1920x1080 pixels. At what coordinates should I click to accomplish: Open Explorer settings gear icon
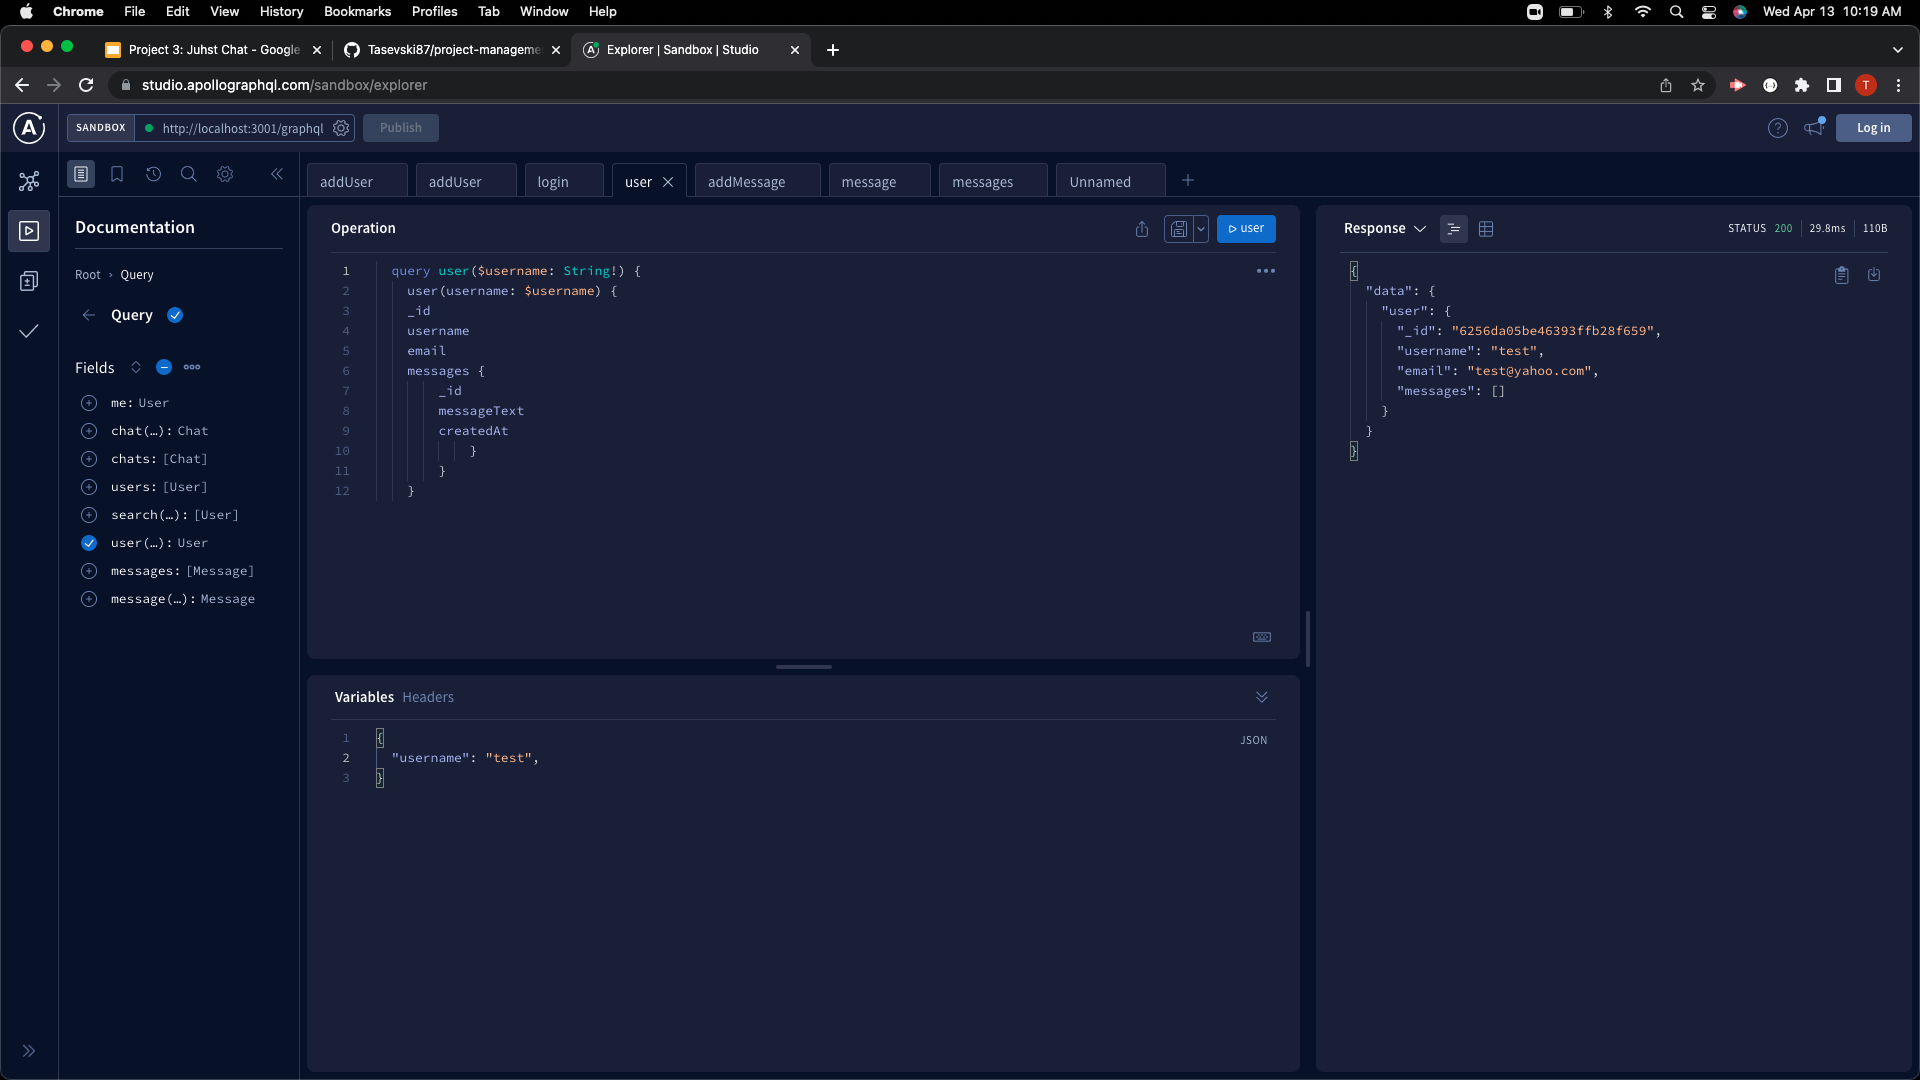(225, 173)
